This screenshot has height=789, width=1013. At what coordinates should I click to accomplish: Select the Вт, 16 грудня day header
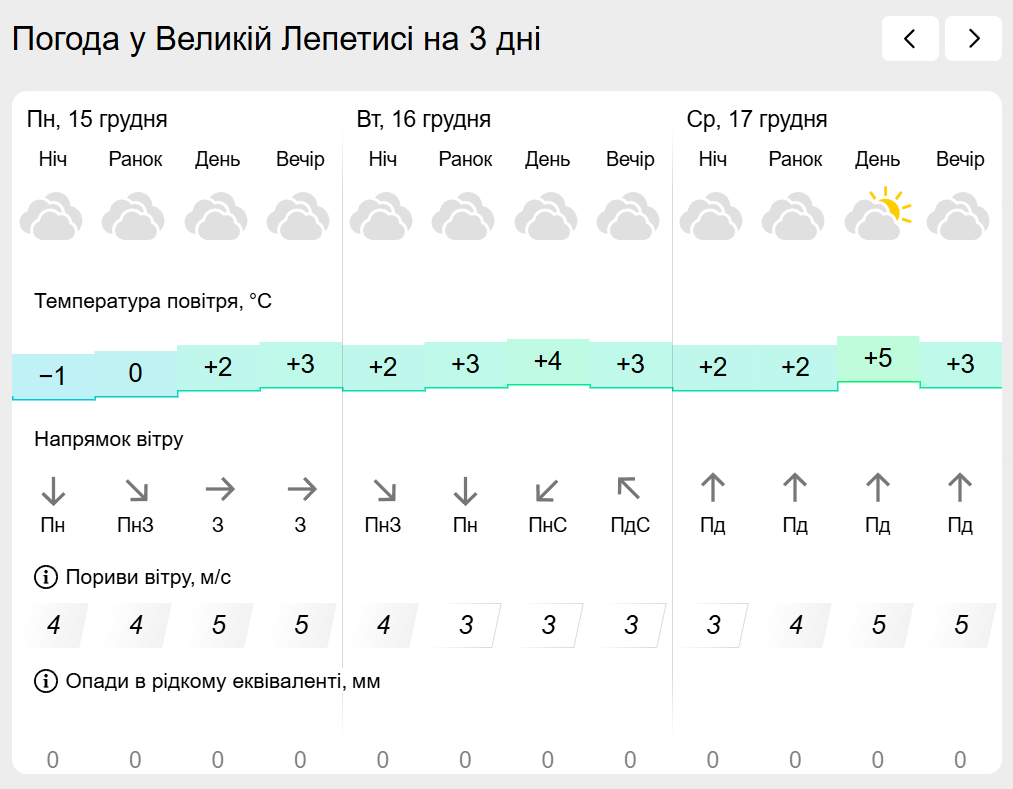pos(424,120)
